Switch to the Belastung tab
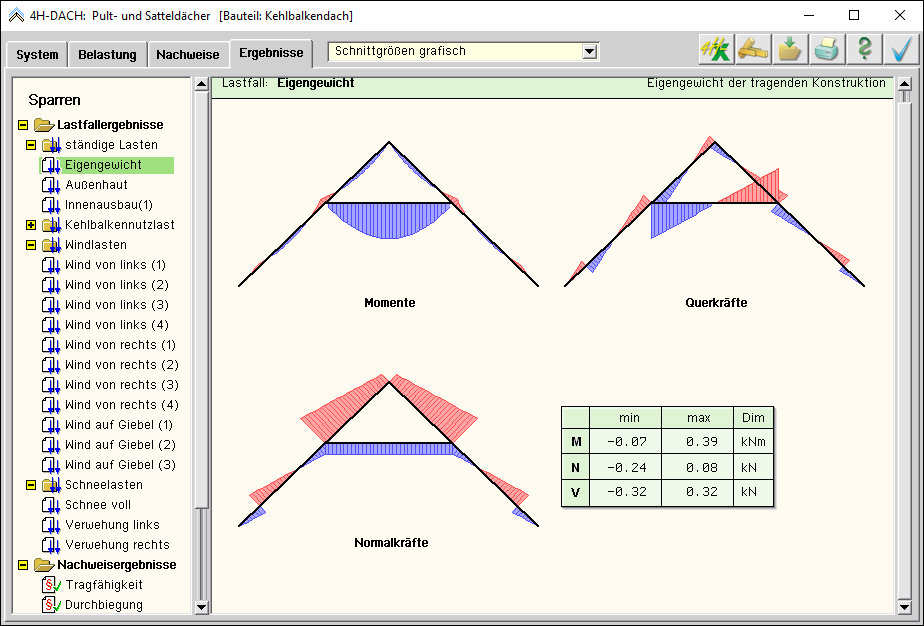 107,55
